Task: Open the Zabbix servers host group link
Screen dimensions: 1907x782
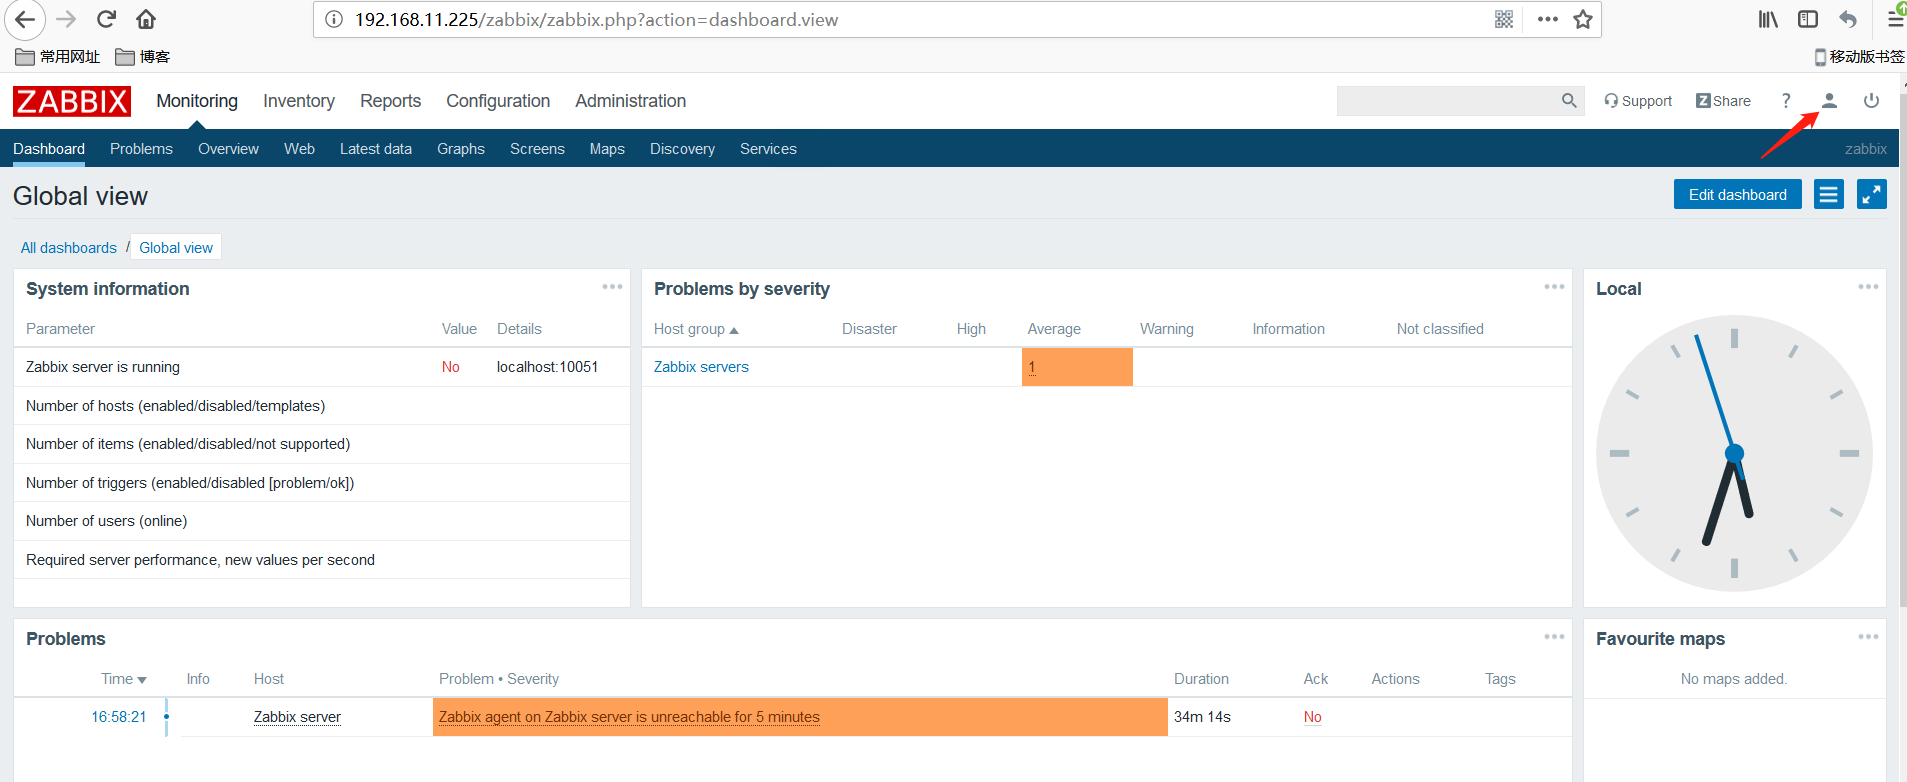Action: coord(701,367)
